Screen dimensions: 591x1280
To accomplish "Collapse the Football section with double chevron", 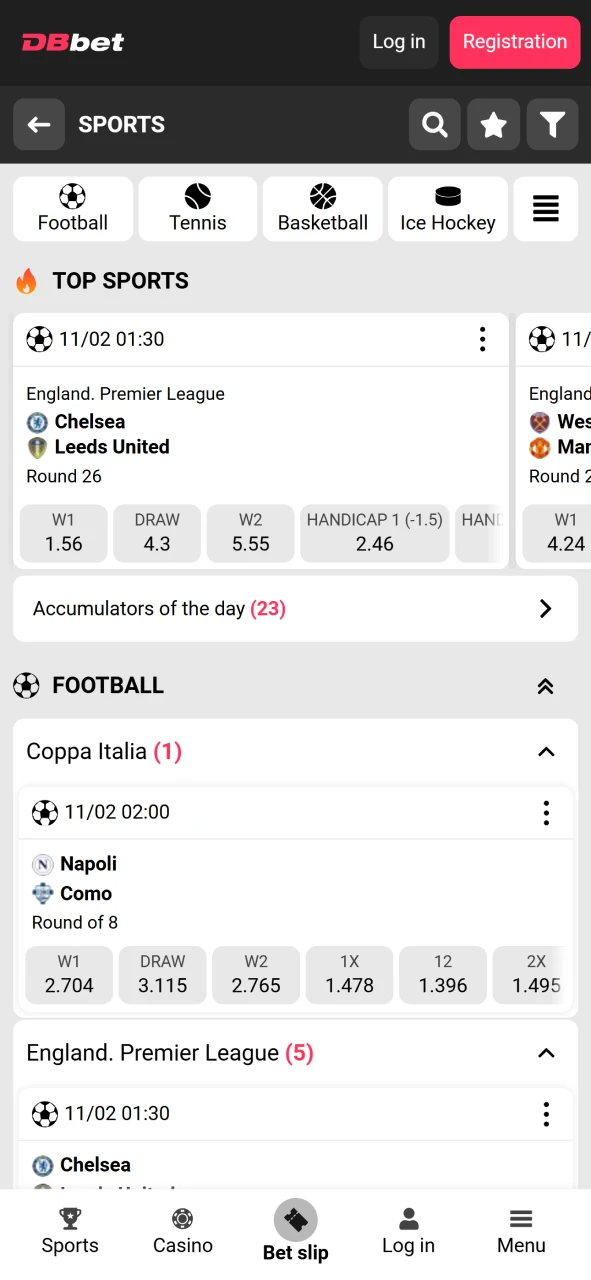I will pyautogui.click(x=545, y=686).
